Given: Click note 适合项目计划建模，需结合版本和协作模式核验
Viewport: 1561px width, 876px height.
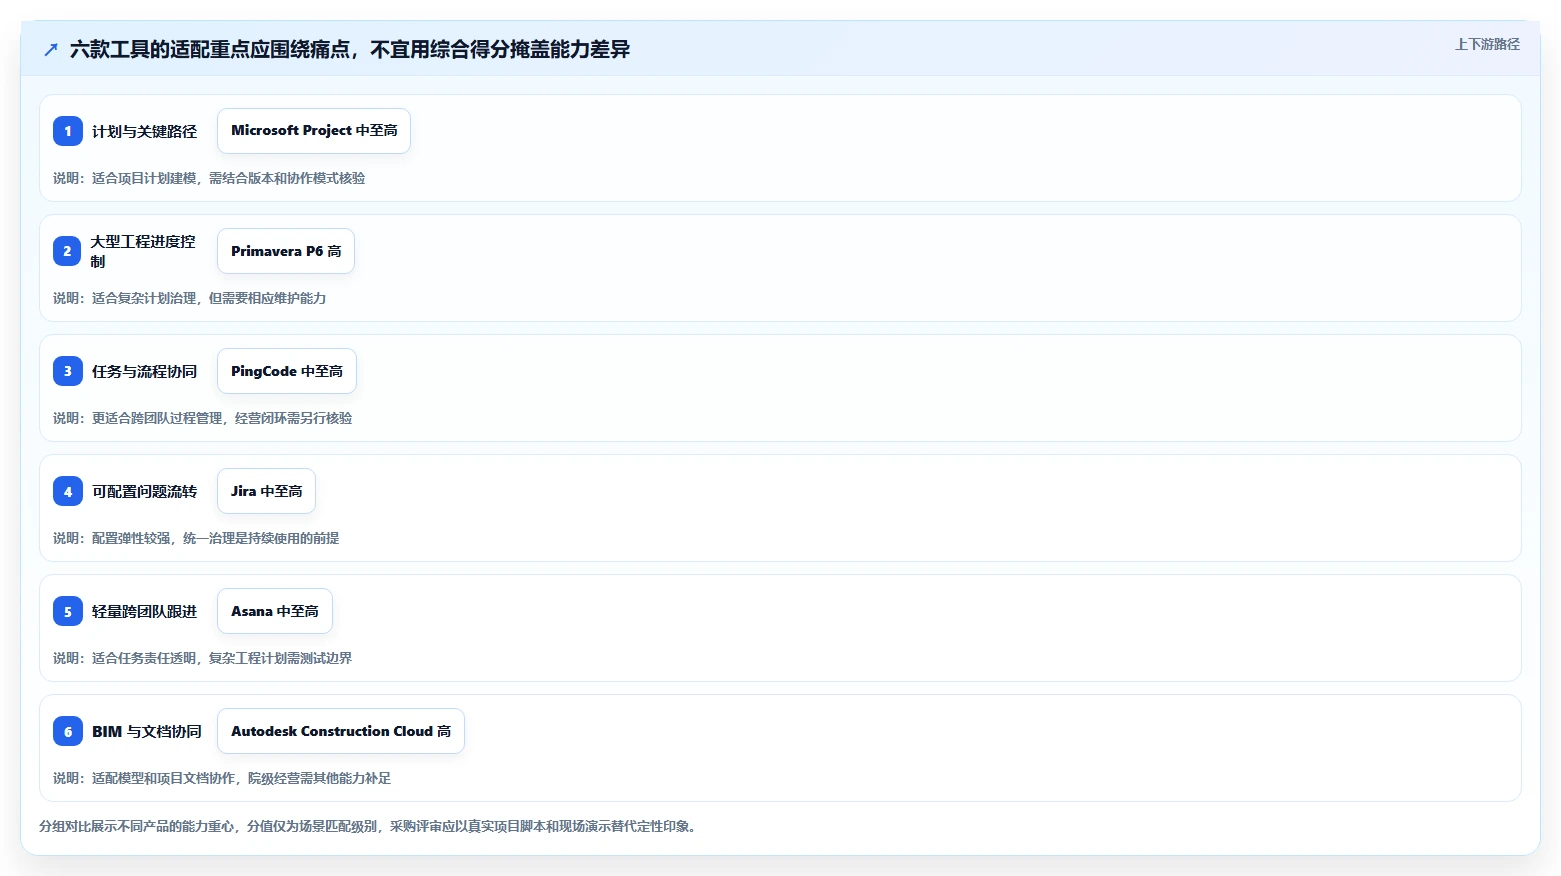Looking at the screenshot, I should [209, 178].
